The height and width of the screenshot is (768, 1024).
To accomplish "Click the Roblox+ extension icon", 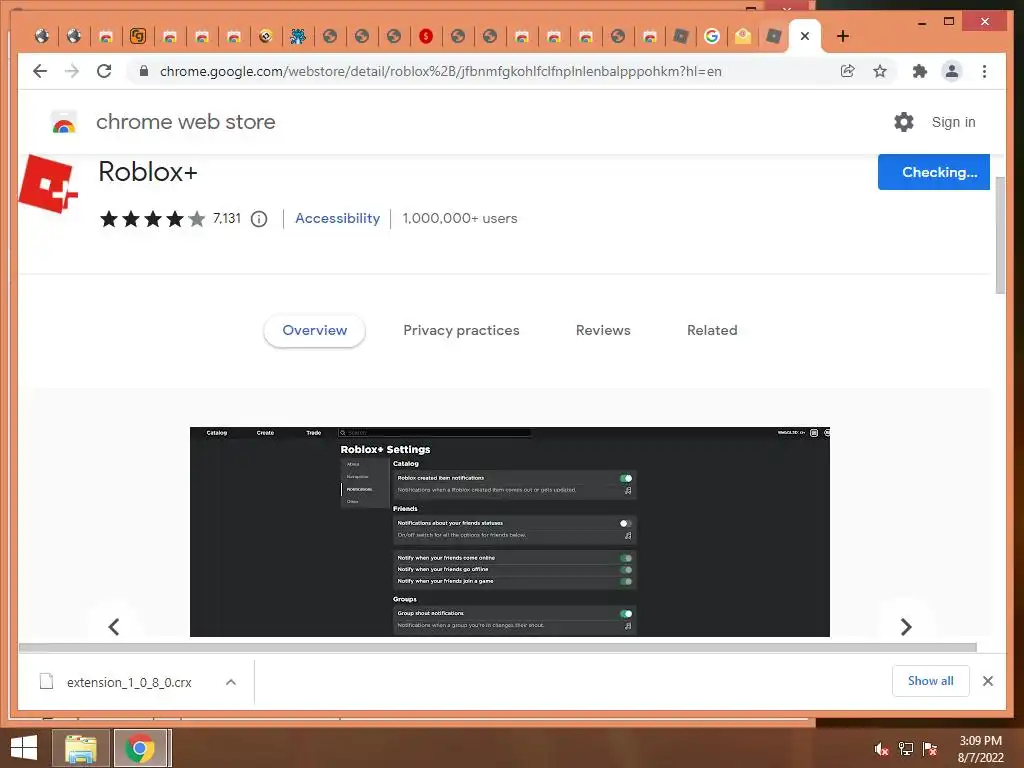I will click(48, 184).
